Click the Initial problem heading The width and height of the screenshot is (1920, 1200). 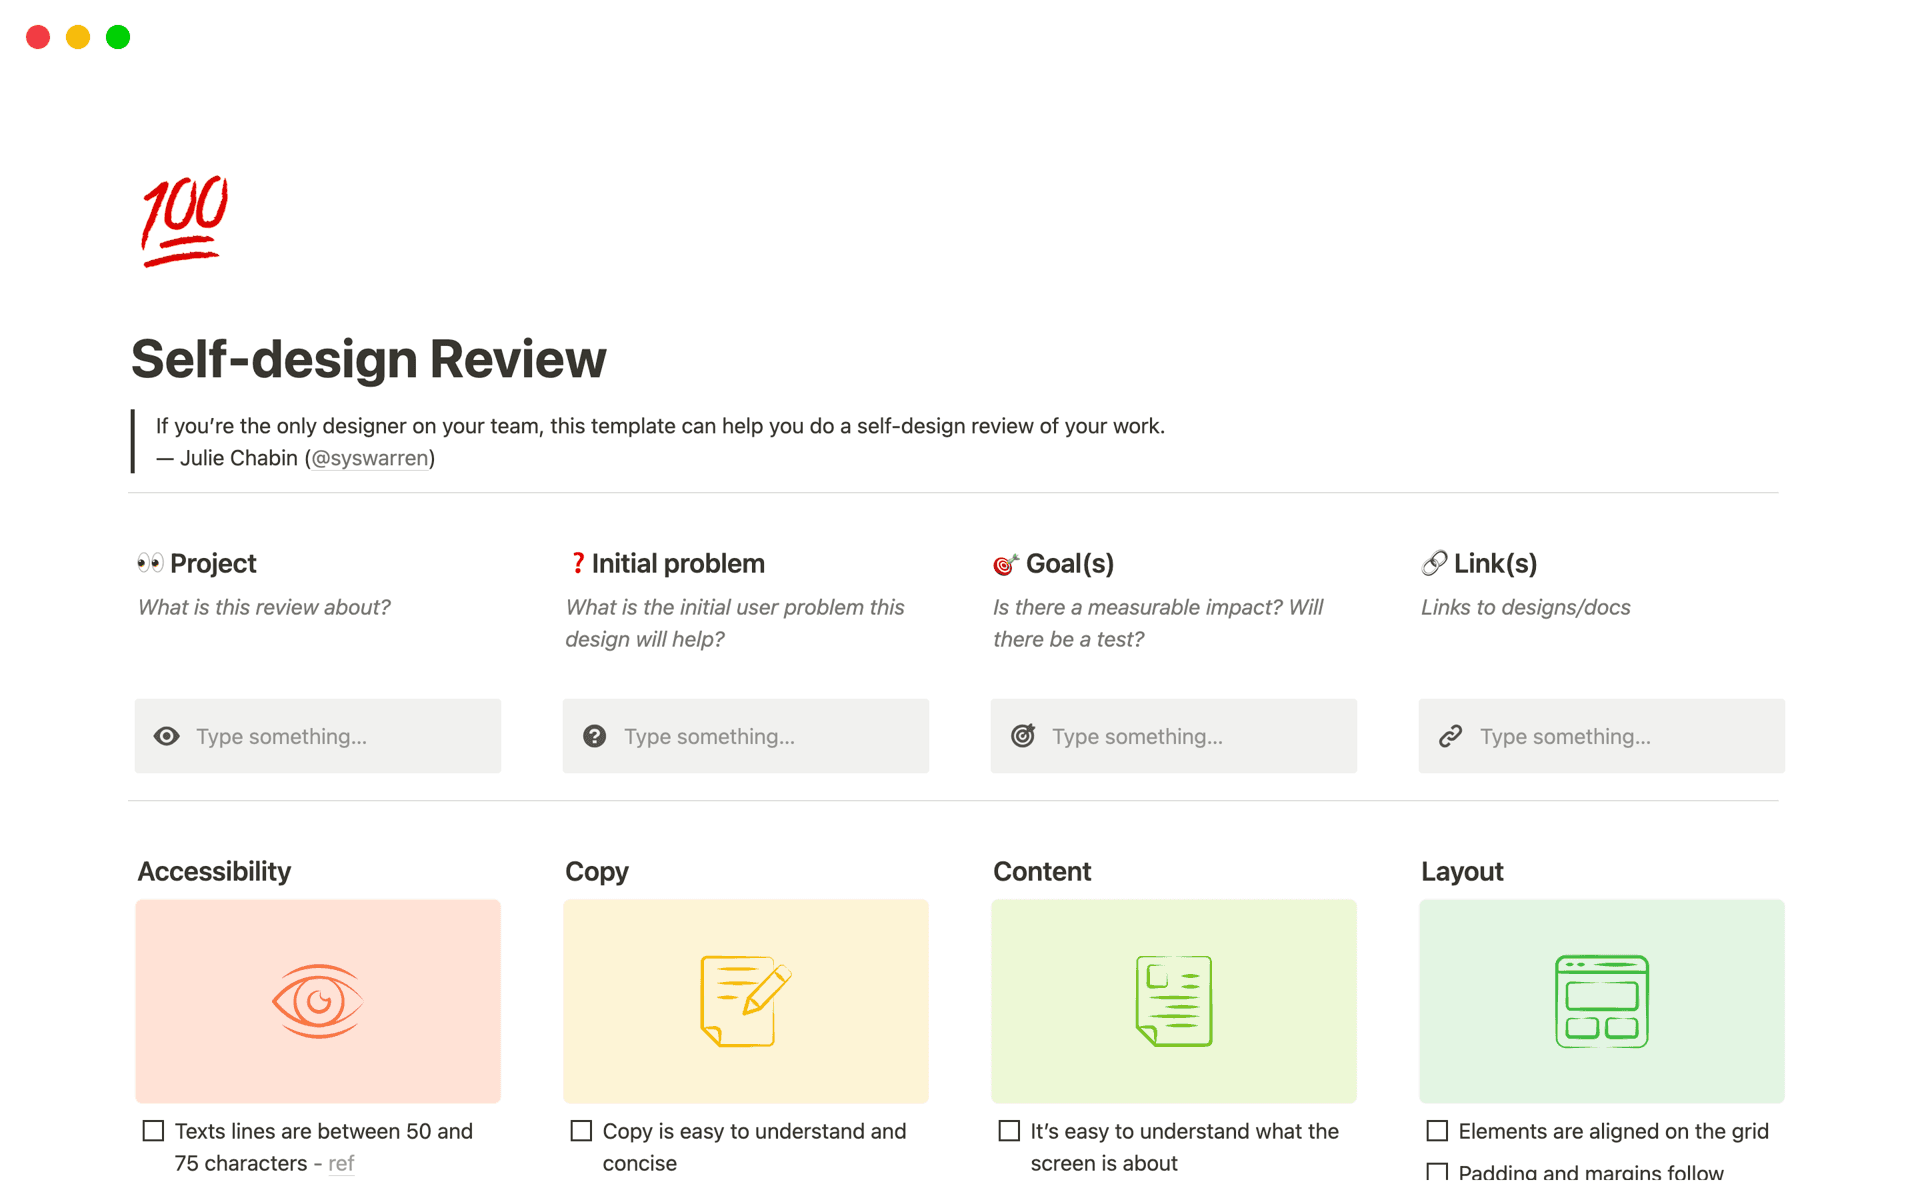678,564
